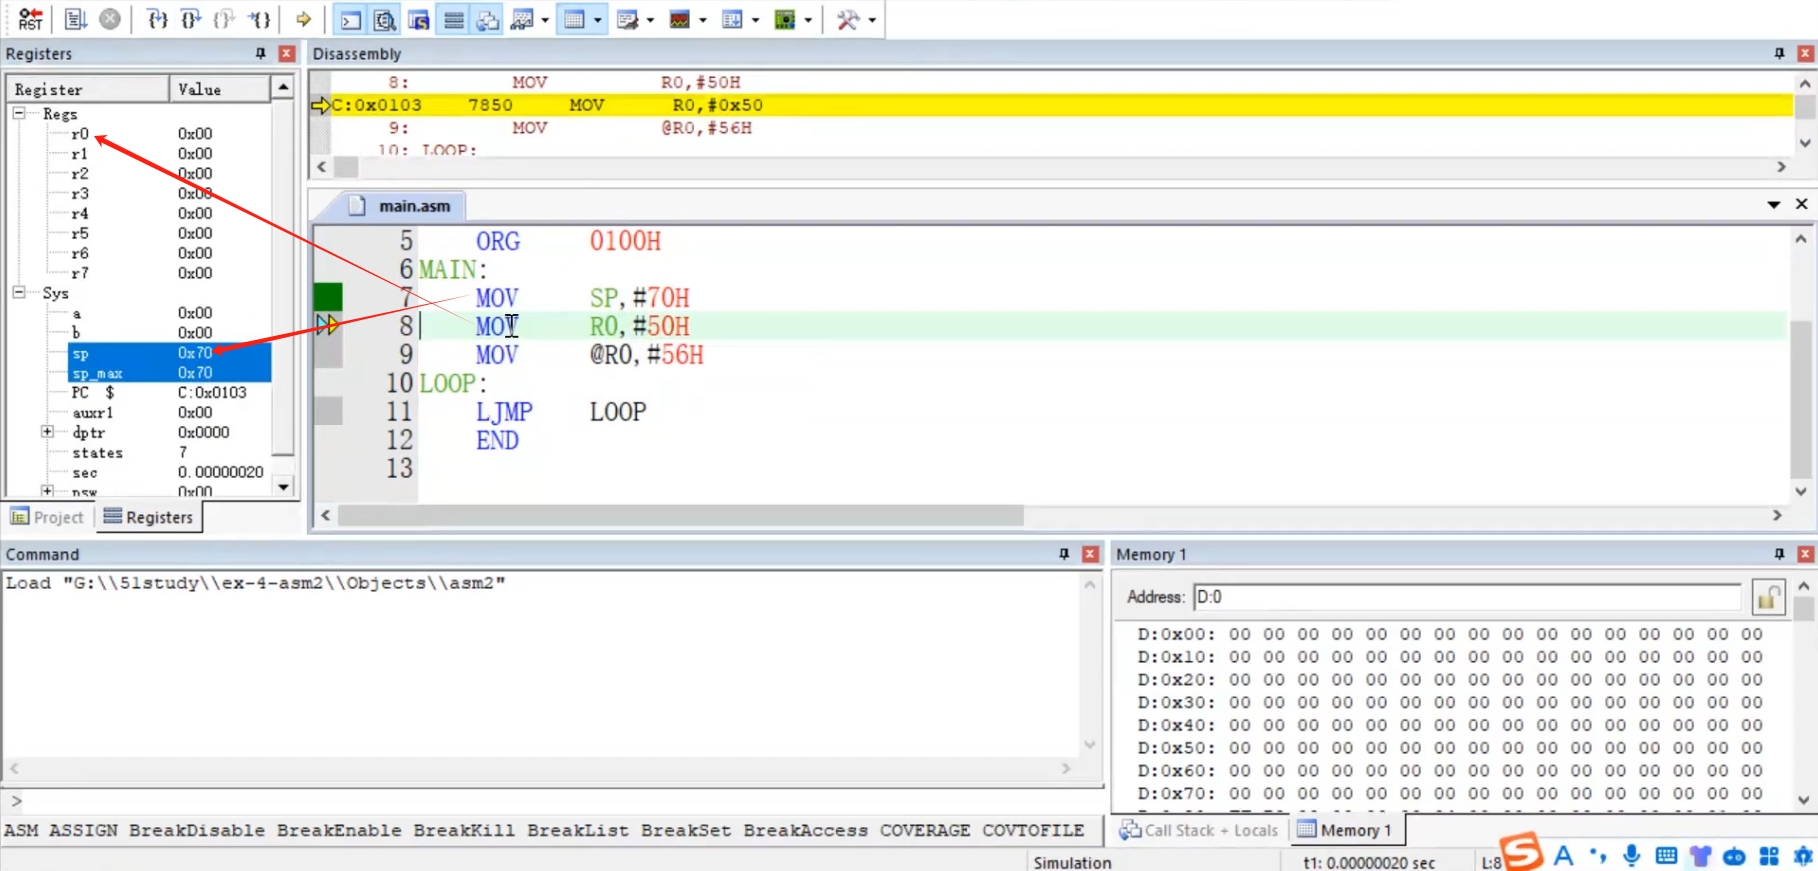Image resolution: width=1818 pixels, height=871 pixels.
Task: Toggle the Memory 1 lock icon
Action: 1768,598
